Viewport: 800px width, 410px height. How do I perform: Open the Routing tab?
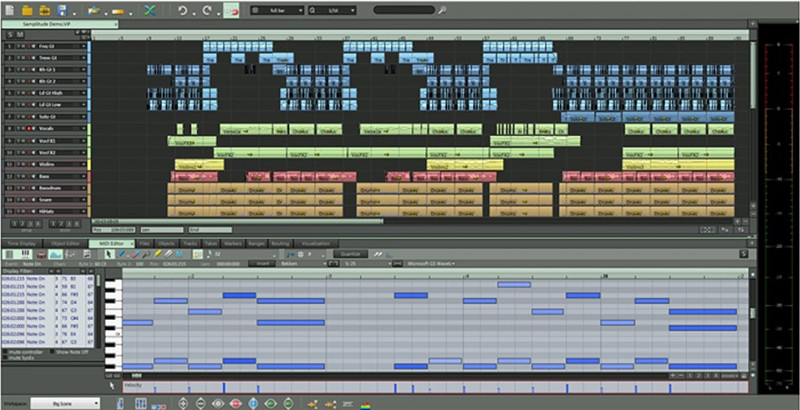coord(280,244)
